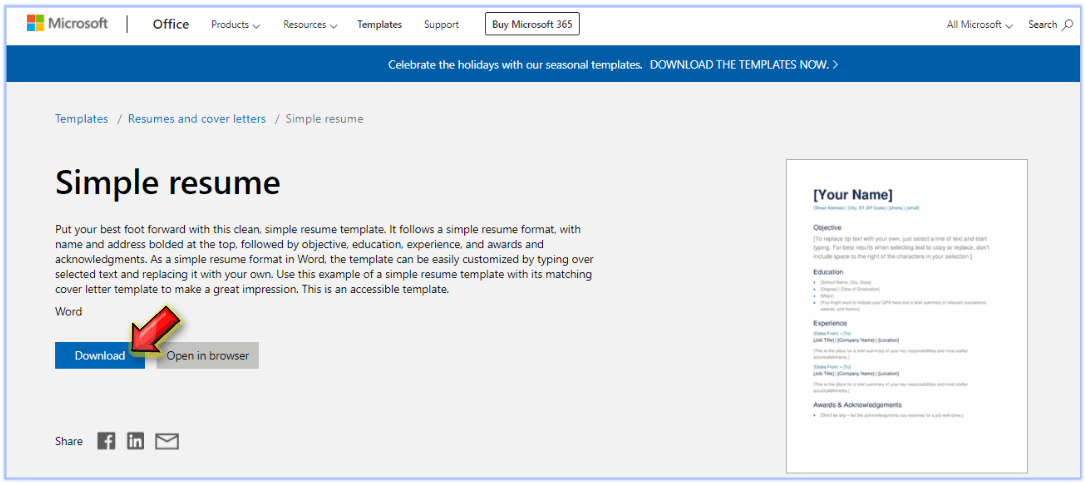Viewport: 1085px width, 484px height.
Task: Click the Simple resume breadcrumb text
Action: click(x=324, y=119)
